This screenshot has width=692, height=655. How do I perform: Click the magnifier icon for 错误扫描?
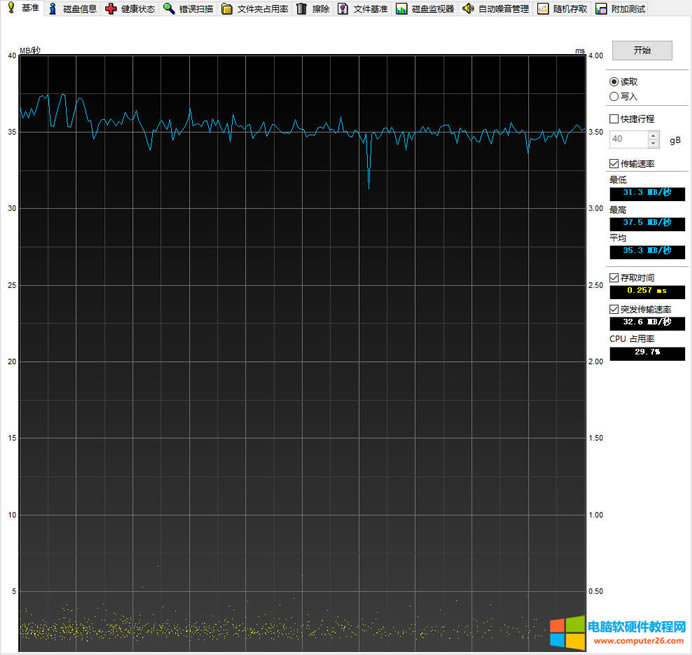(x=169, y=9)
